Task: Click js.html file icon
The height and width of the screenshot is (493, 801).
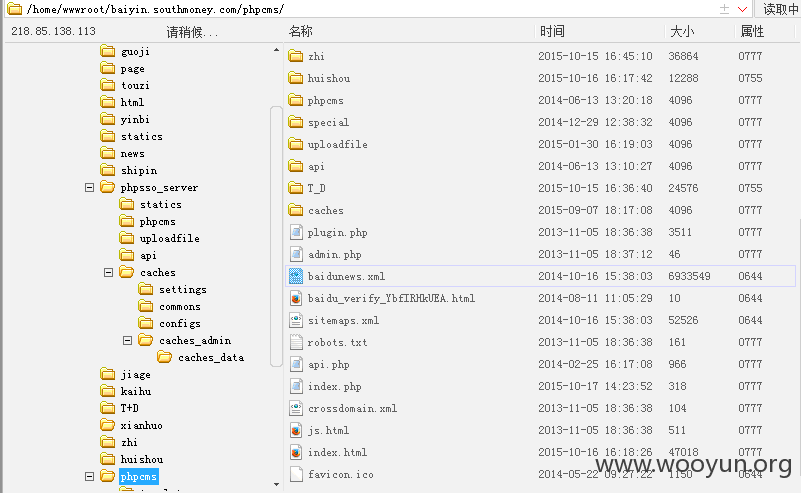Action: coord(296,430)
